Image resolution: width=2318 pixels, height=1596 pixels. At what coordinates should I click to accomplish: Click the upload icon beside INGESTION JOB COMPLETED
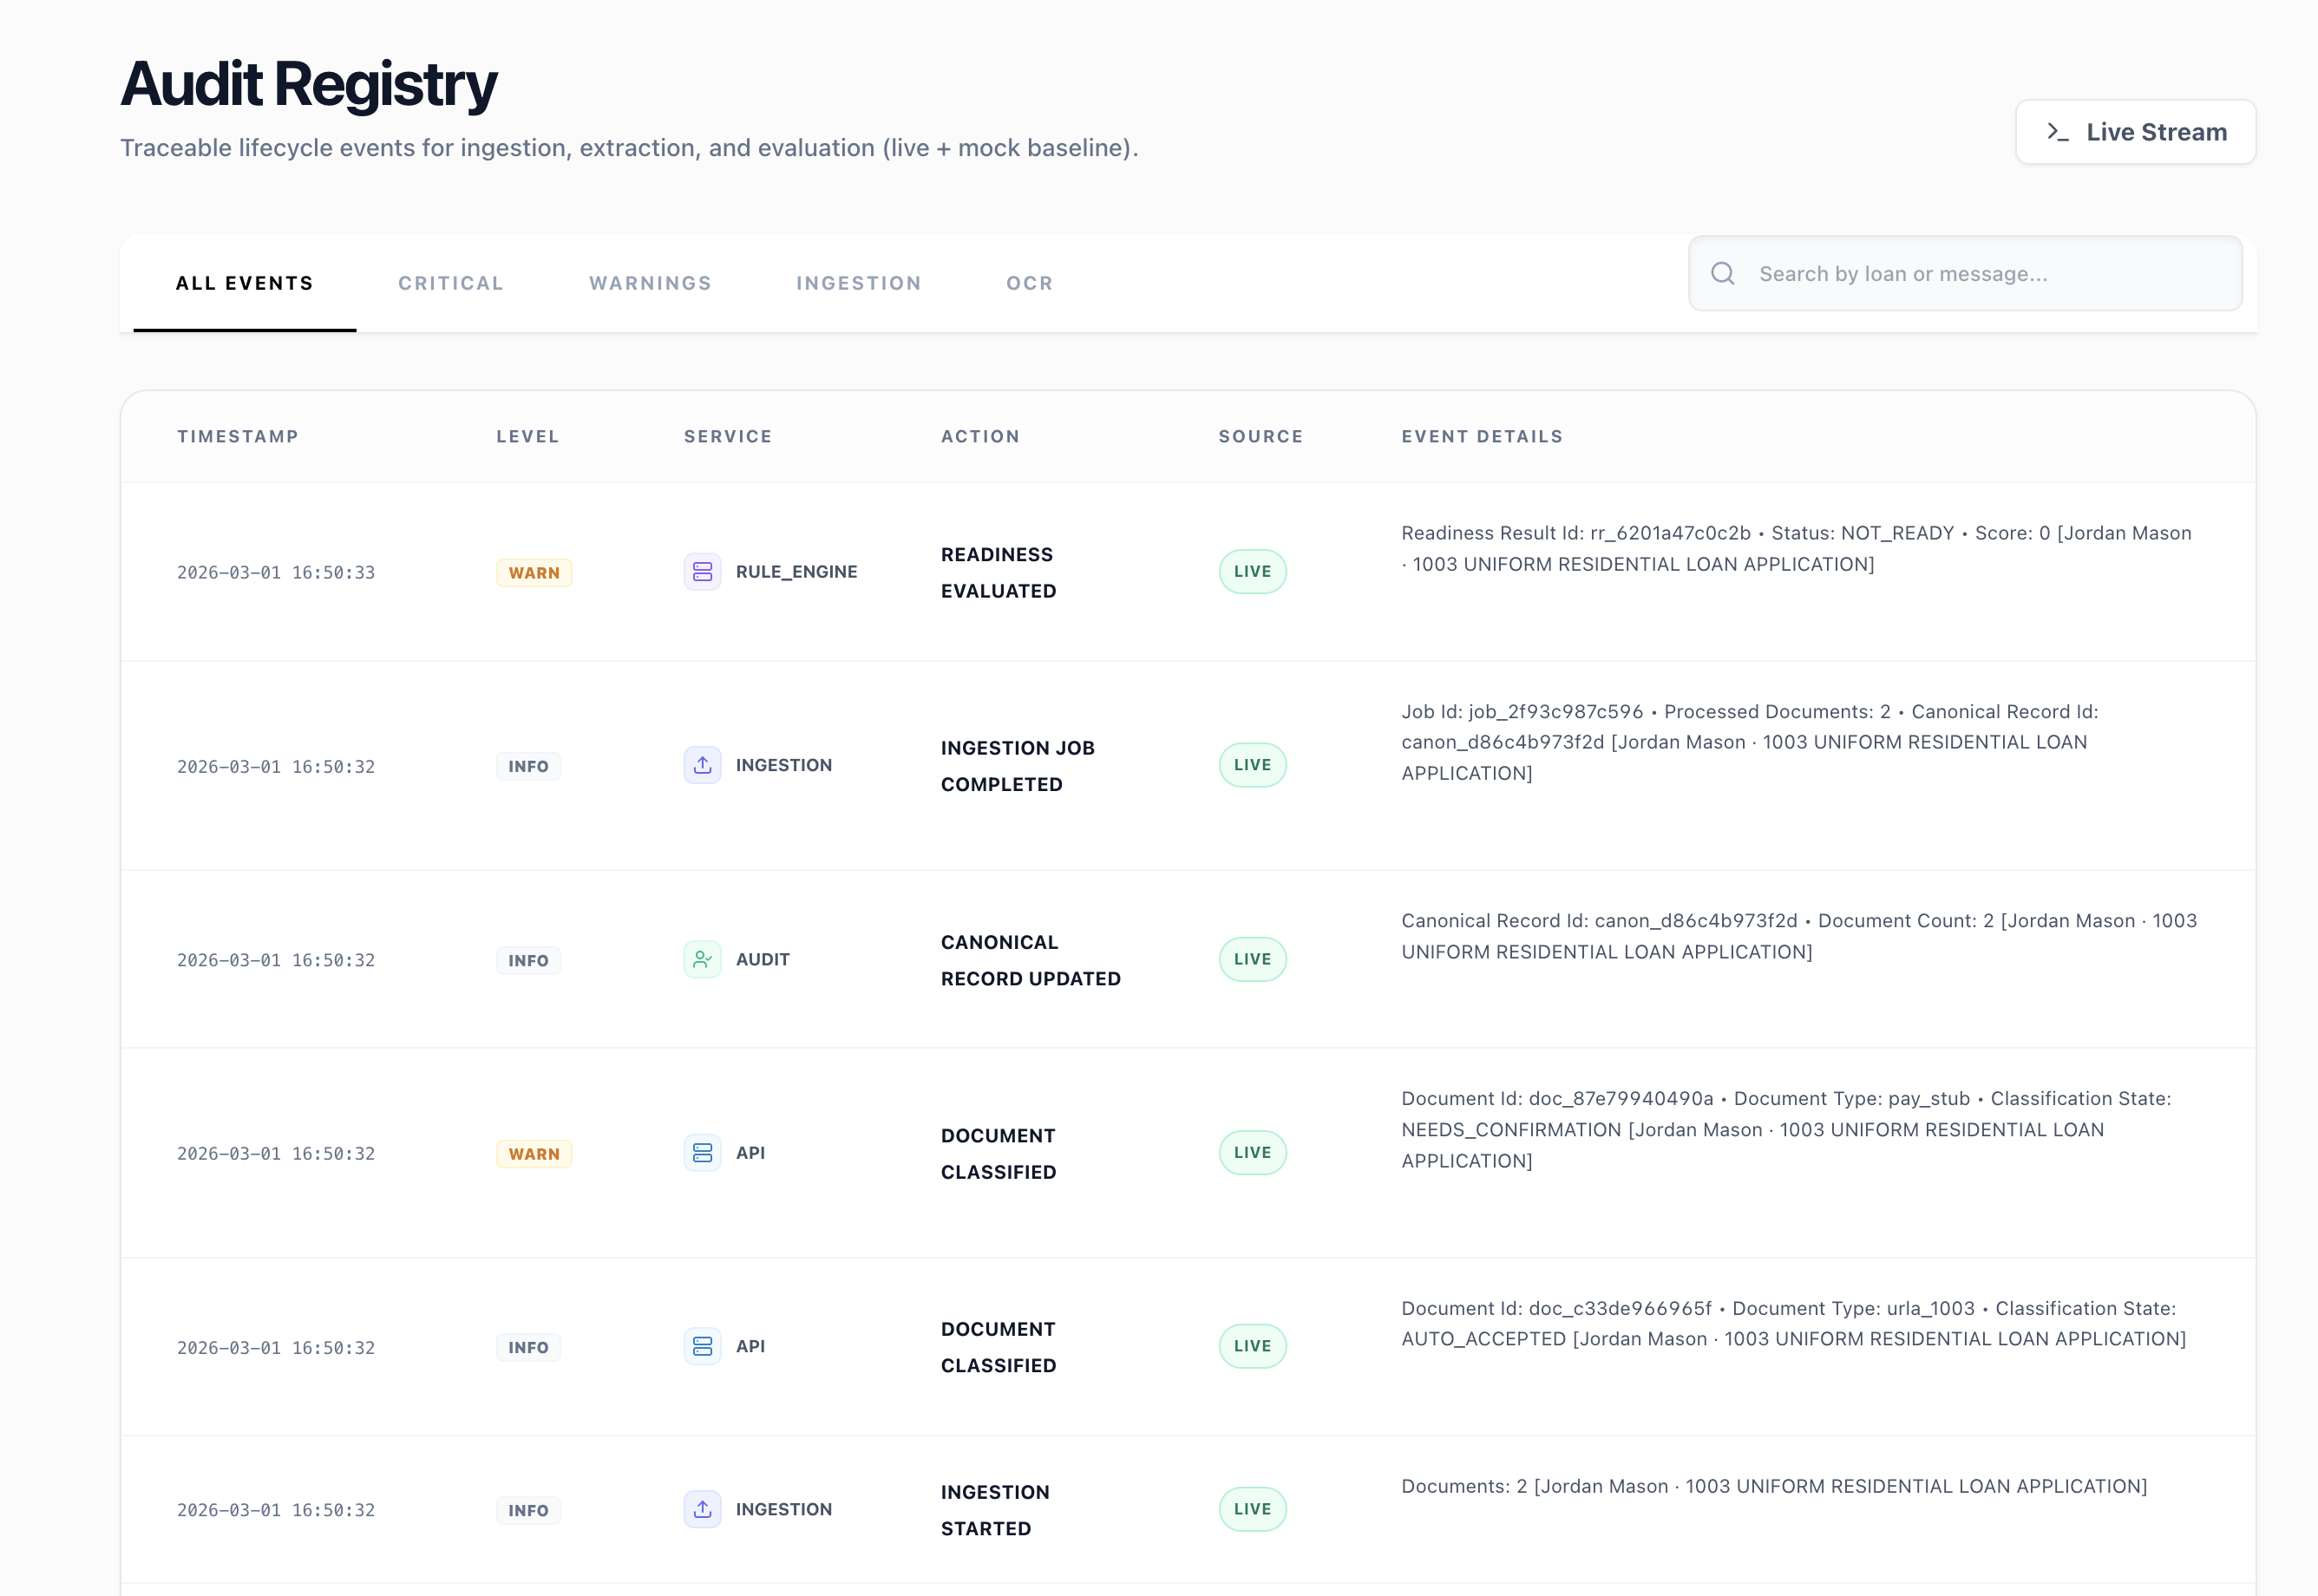702,765
